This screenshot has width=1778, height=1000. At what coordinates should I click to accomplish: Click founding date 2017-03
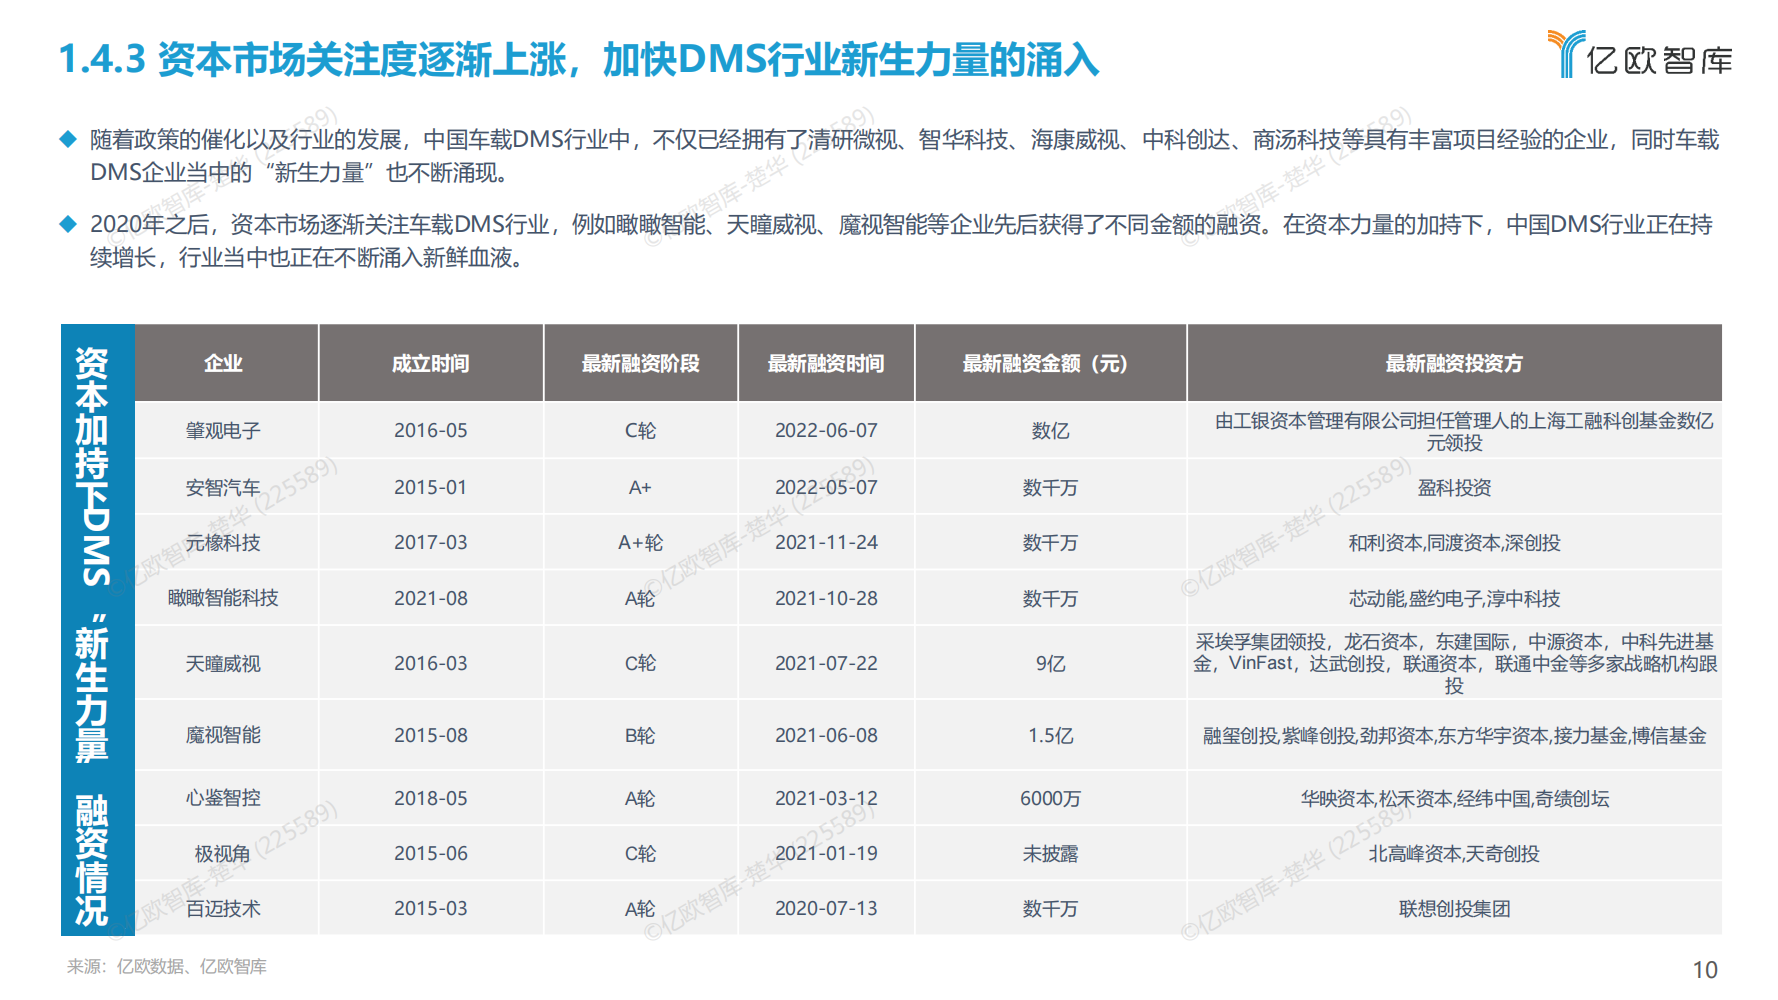(430, 543)
